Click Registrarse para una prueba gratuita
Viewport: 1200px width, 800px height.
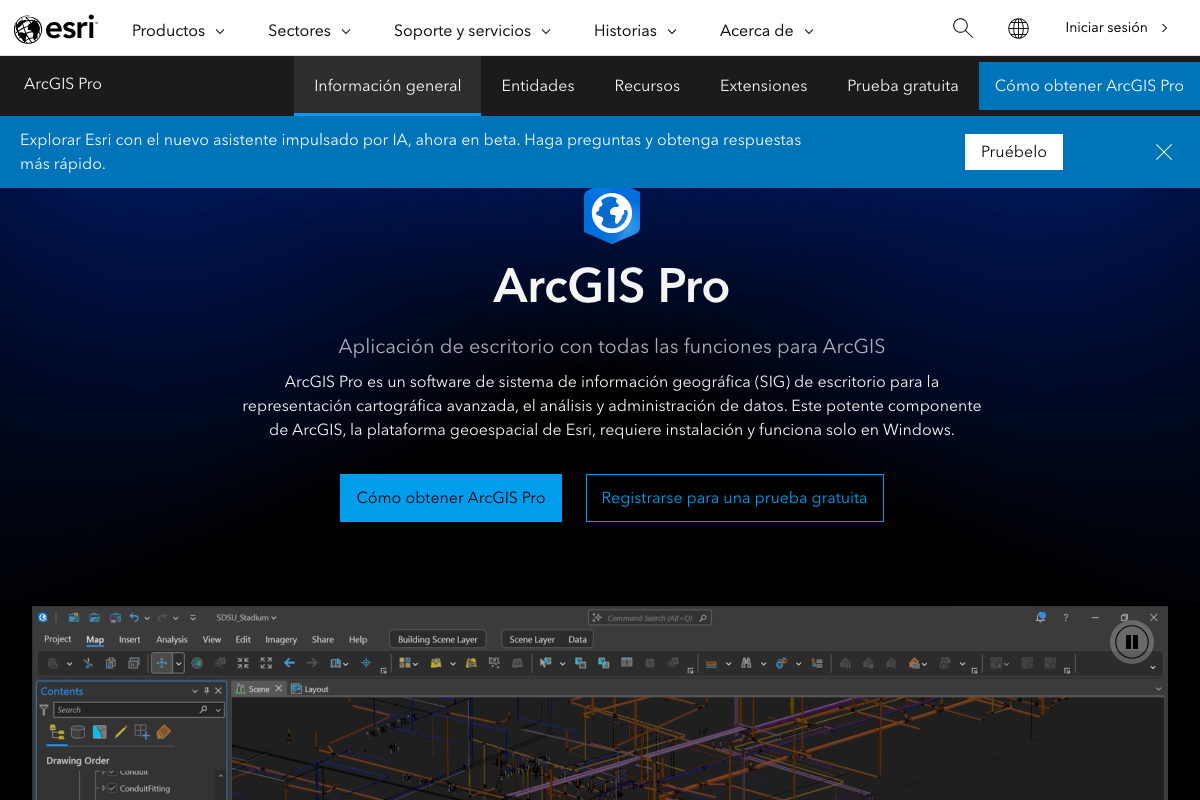(x=735, y=498)
